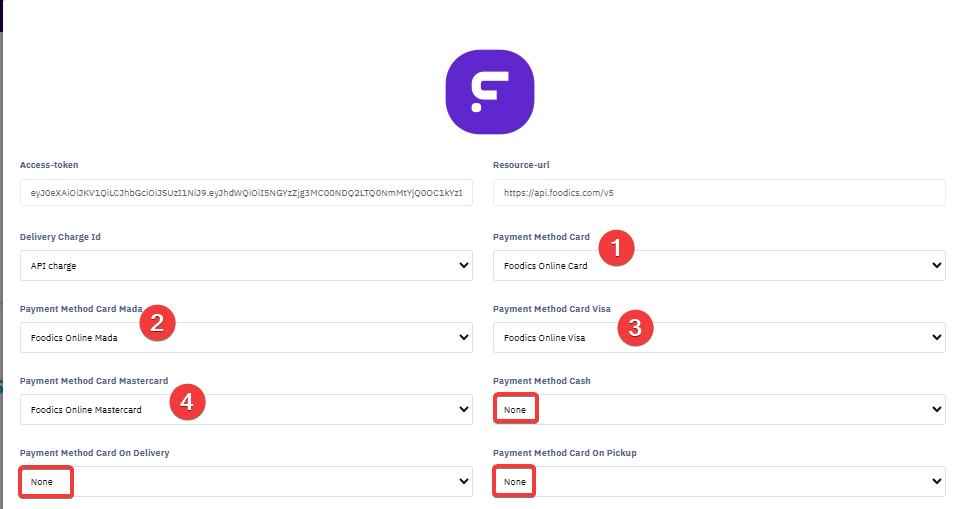Click the red number 4 marker

(x=187, y=403)
